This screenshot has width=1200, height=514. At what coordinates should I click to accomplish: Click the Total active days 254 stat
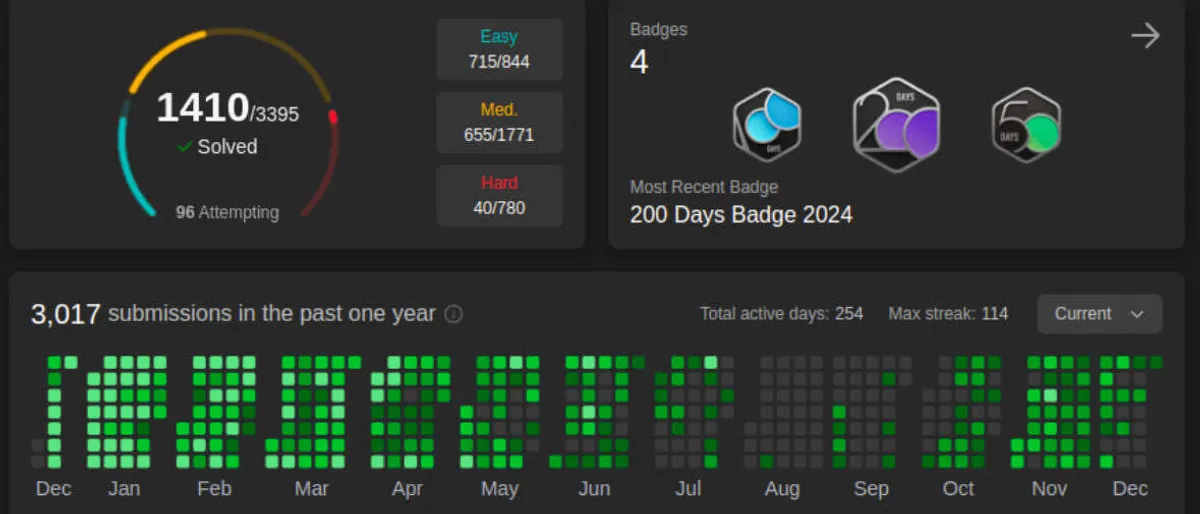pyautogui.click(x=781, y=314)
